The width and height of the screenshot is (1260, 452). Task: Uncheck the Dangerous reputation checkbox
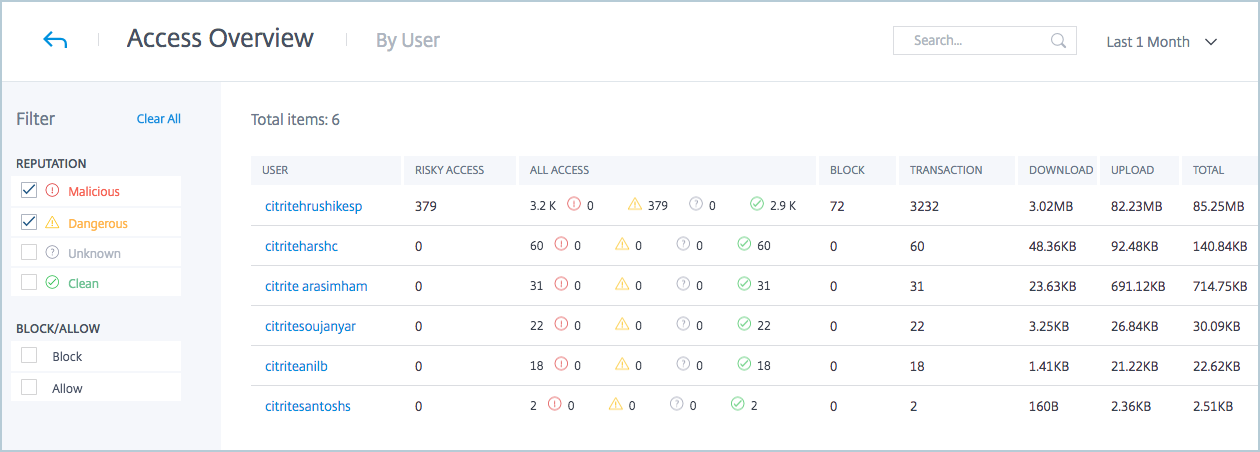tap(29, 222)
